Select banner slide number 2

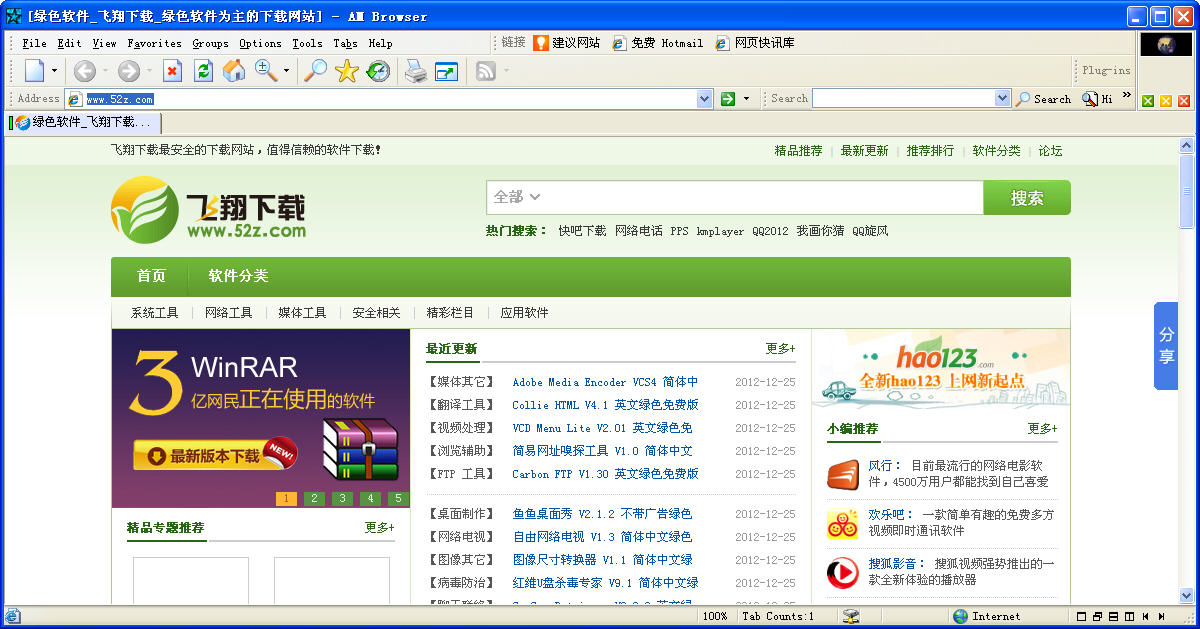[314, 498]
